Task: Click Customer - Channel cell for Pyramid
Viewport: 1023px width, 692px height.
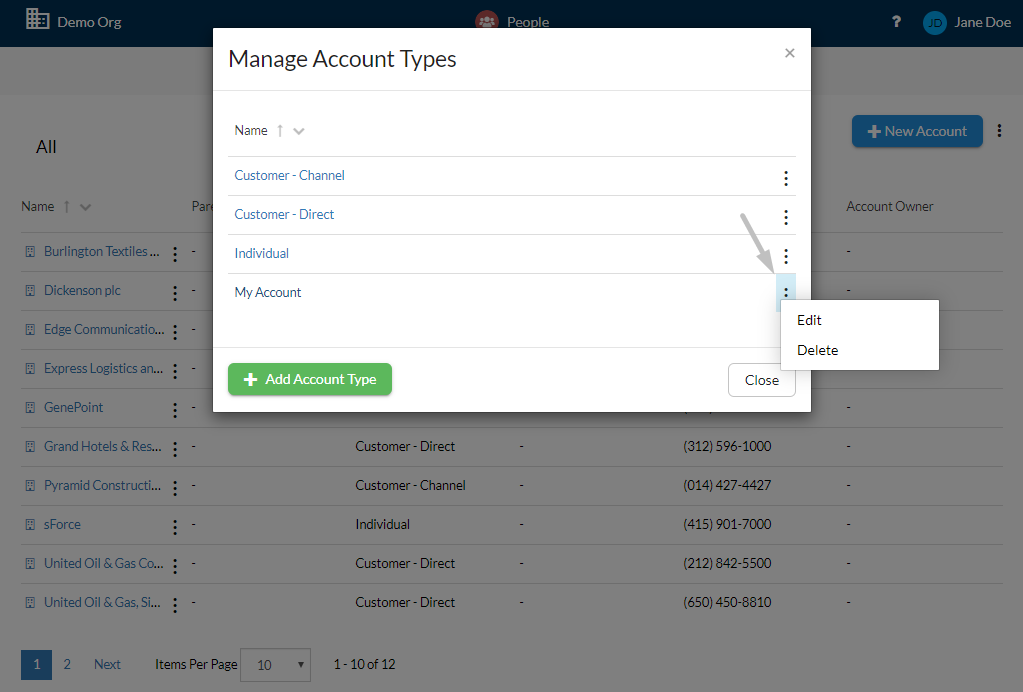Action: click(410, 486)
